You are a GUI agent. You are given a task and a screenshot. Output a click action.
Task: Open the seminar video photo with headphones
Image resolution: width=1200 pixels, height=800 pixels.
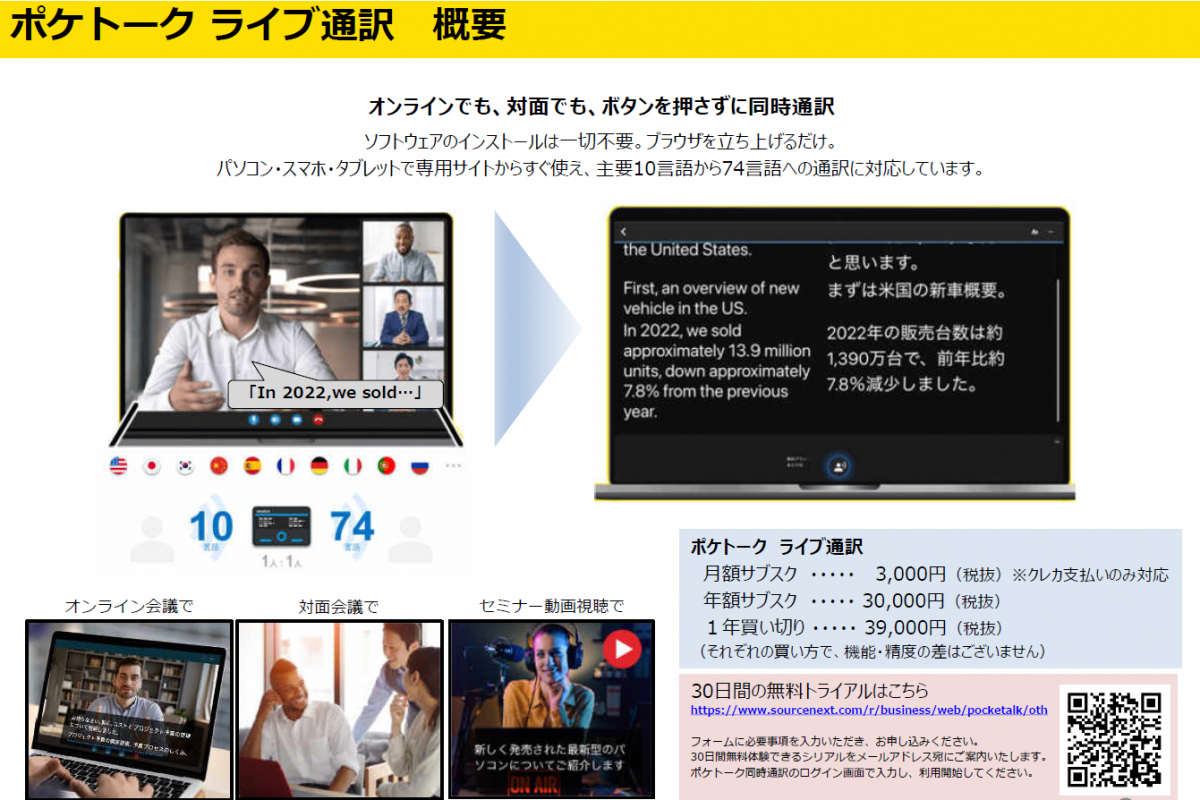(552, 709)
